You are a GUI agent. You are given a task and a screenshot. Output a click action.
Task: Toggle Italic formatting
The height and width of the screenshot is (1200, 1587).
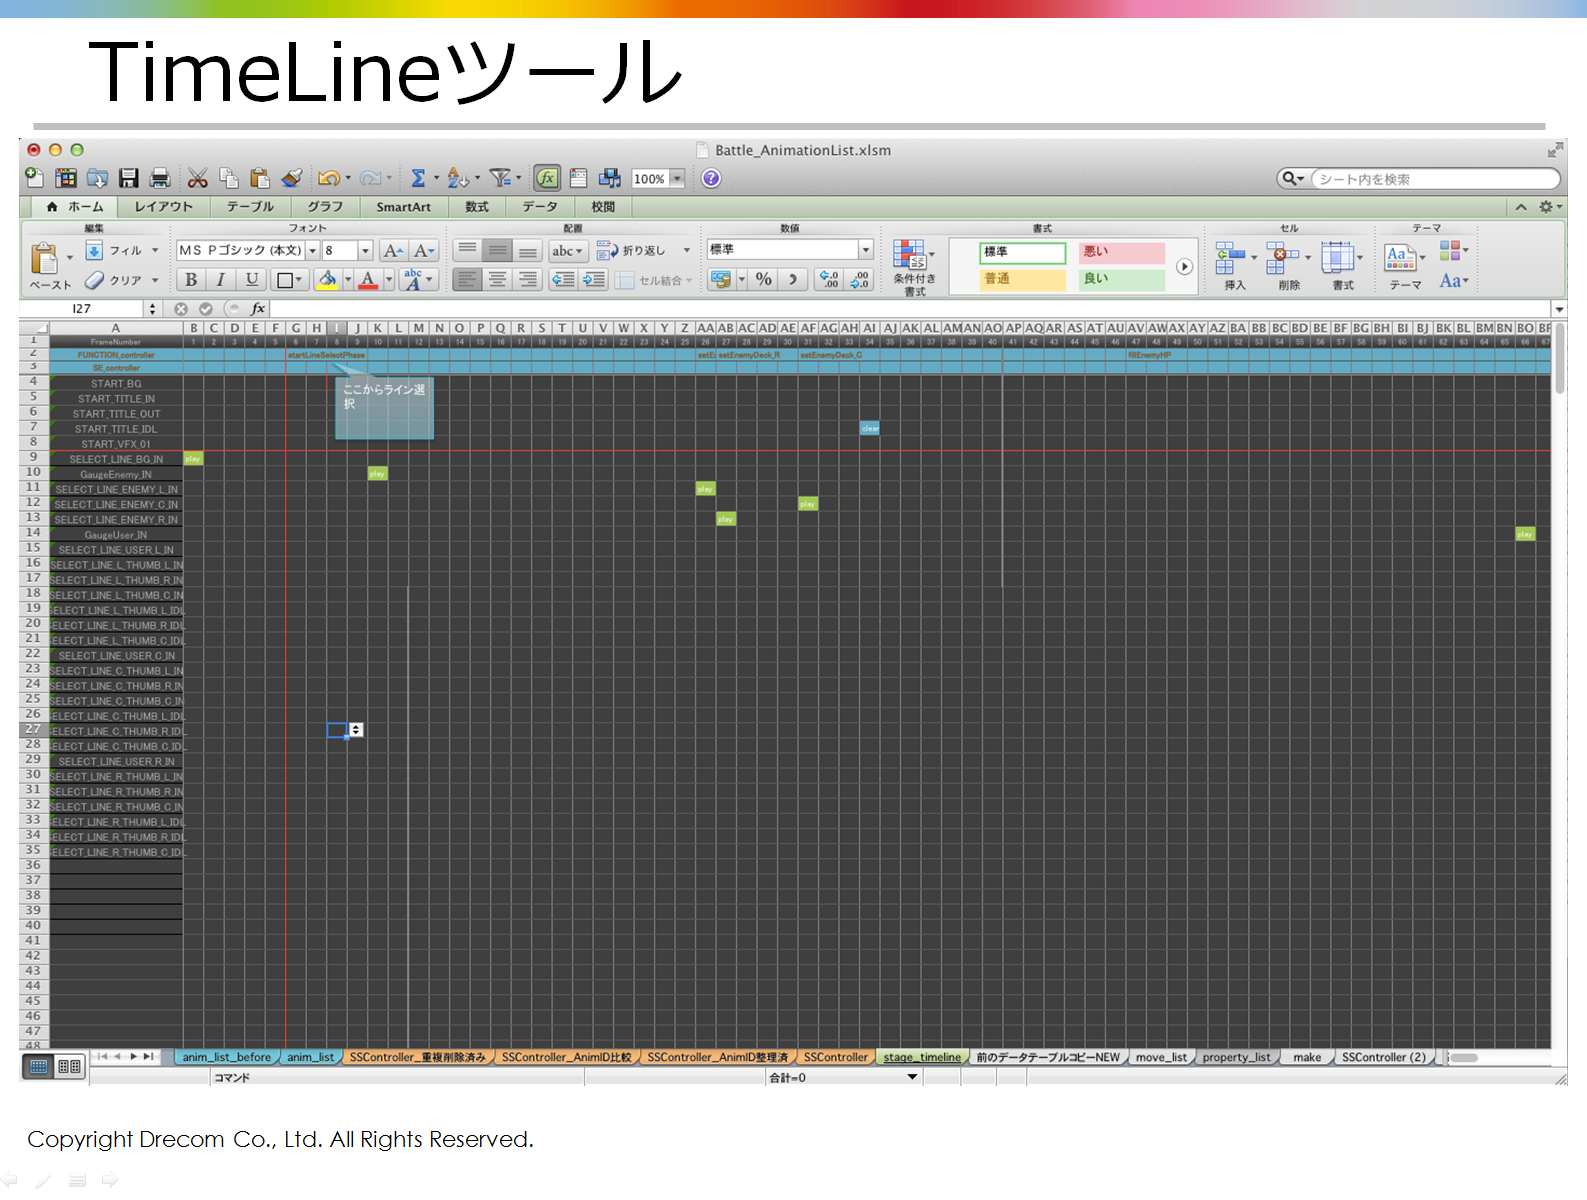coord(221,280)
